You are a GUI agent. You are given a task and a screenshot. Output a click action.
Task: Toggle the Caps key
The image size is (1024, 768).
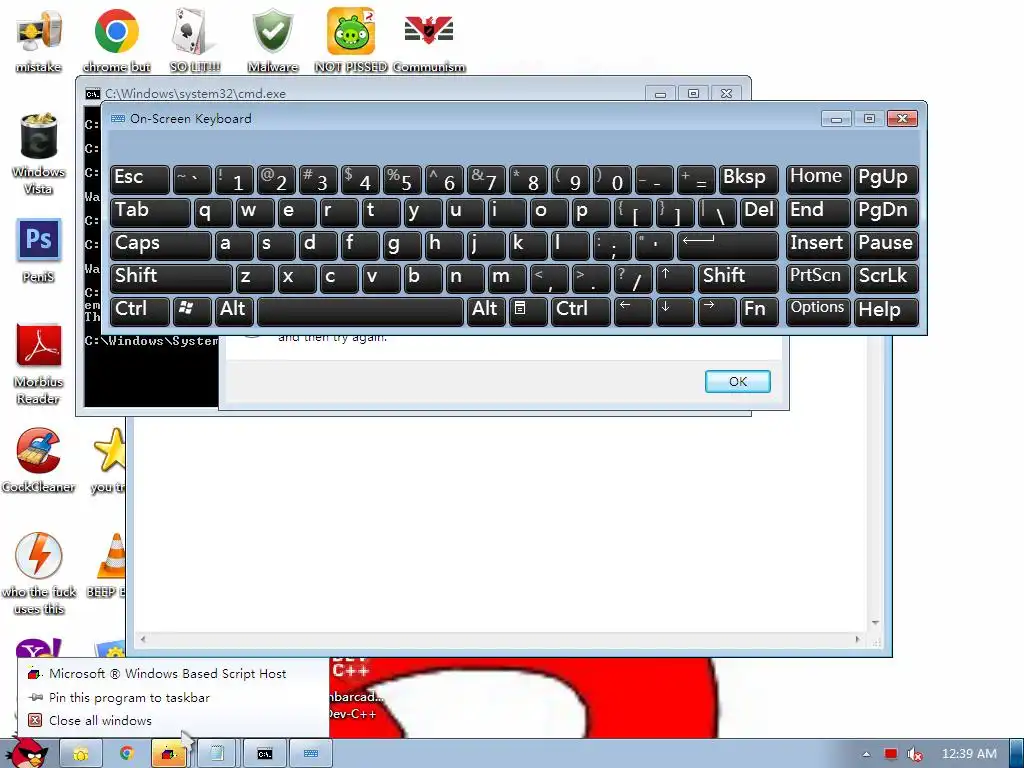(x=160, y=245)
